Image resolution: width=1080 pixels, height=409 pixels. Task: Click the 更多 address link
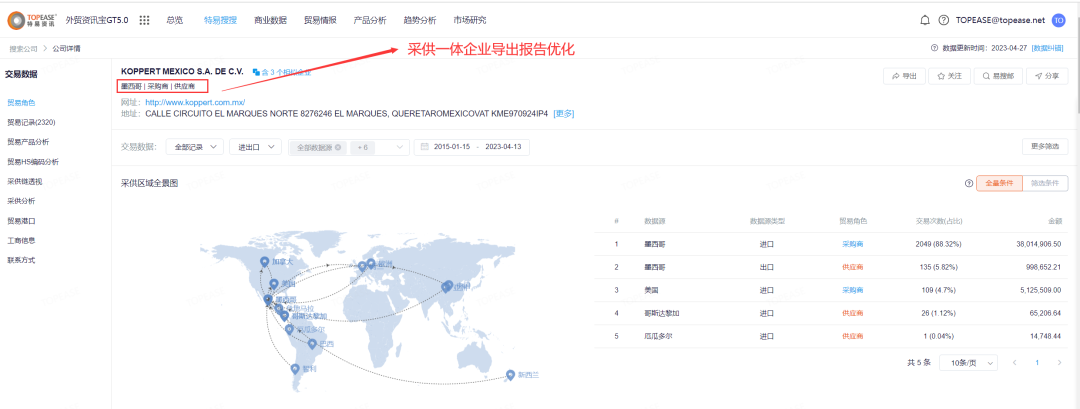pyautogui.click(x=563, y=114)
